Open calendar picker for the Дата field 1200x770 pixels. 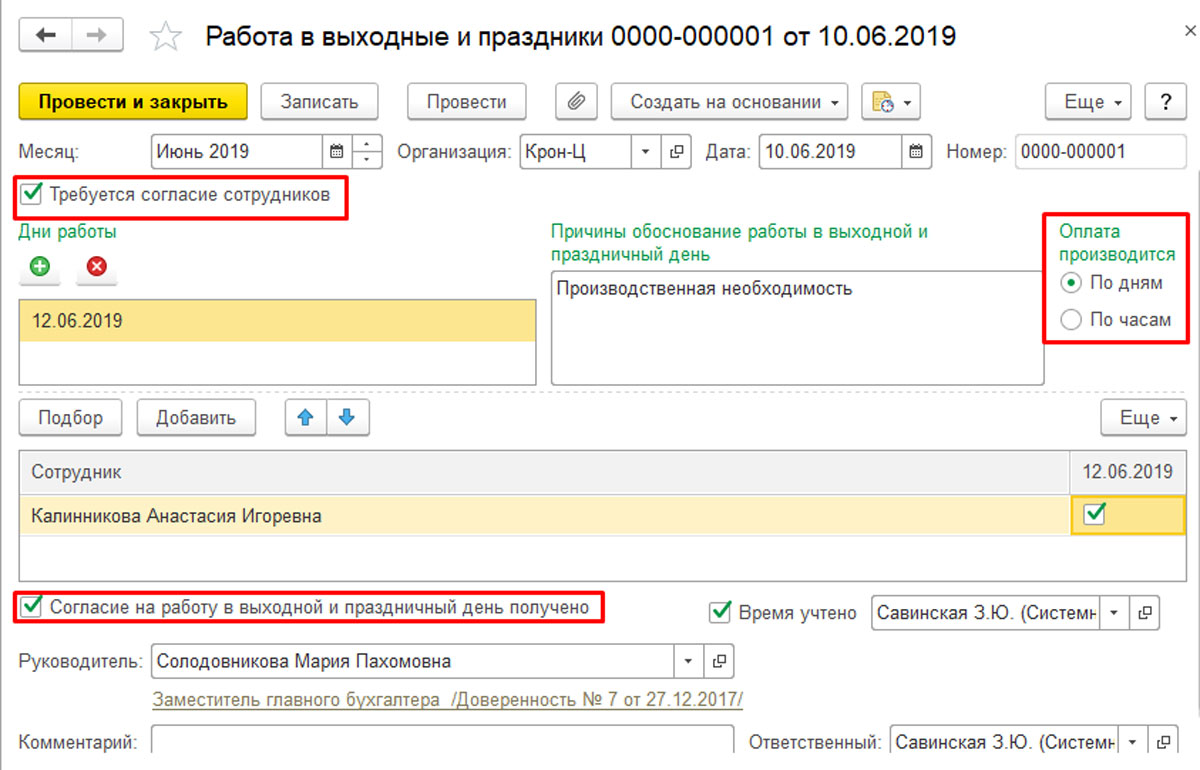(x=915, y=152)
